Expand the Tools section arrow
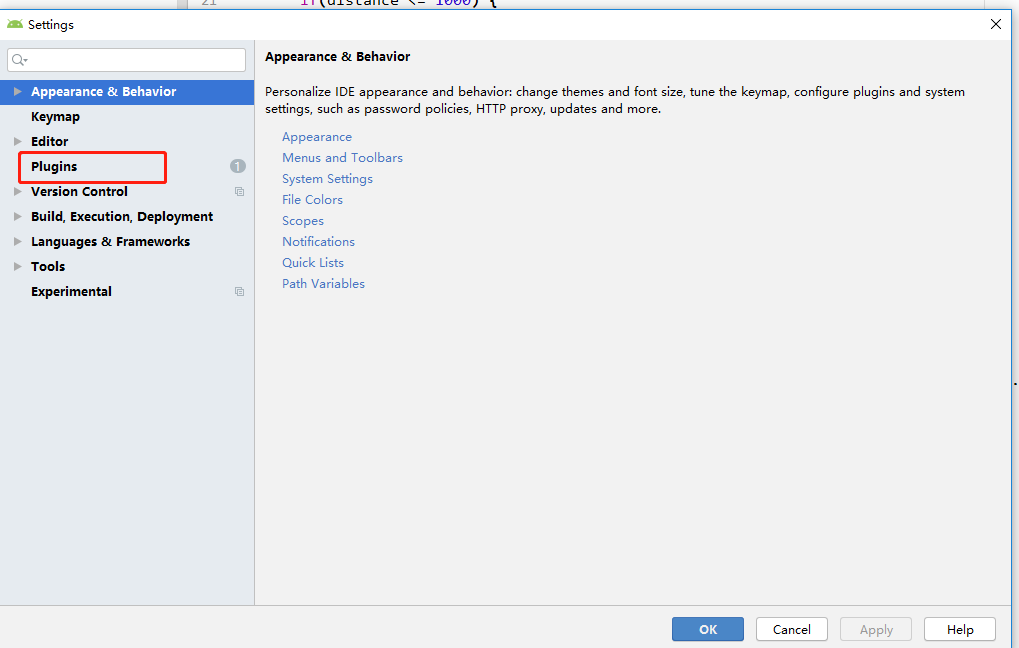 18,266
